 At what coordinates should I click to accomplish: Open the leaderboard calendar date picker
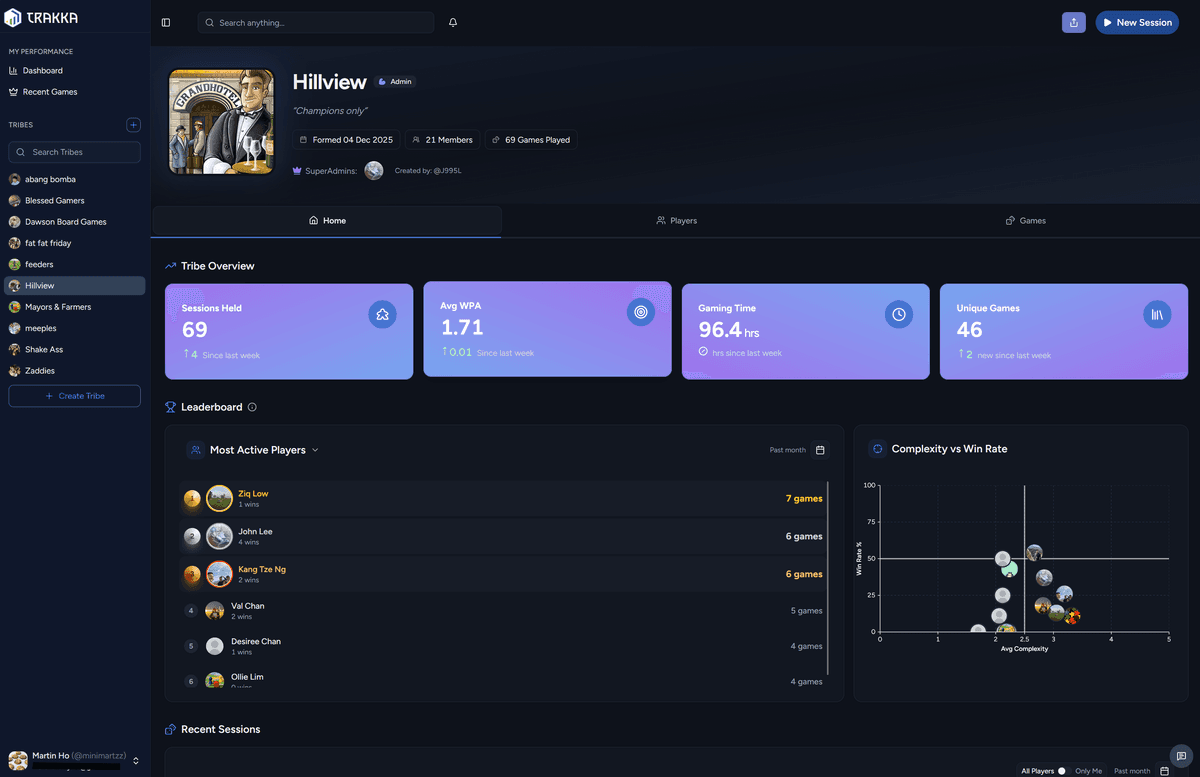820,450
